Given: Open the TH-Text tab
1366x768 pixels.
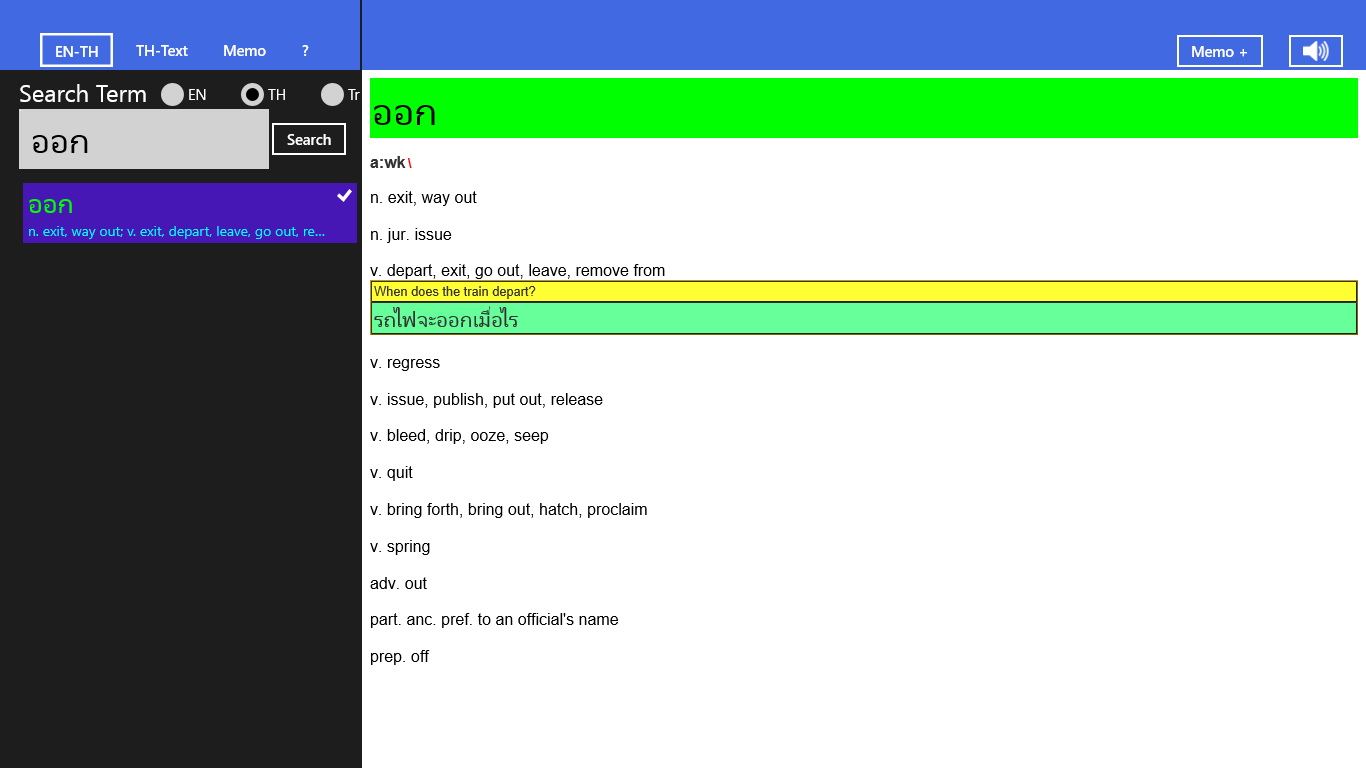Looking at the screenshot, I should (162, 51).
